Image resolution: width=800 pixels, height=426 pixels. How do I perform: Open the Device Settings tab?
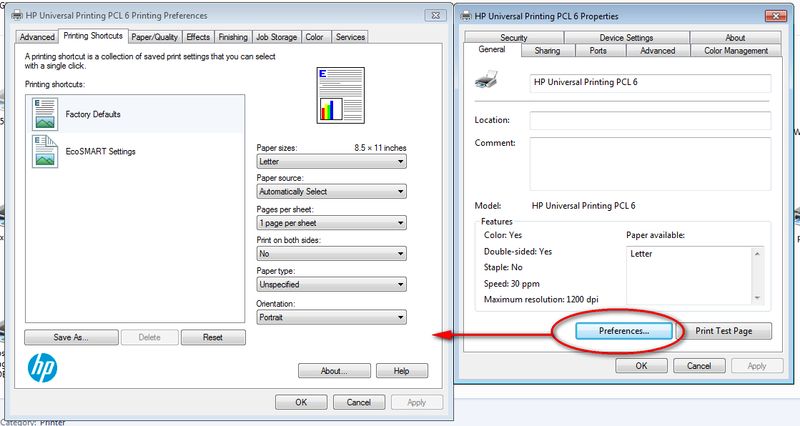click(x=627, y=38)
